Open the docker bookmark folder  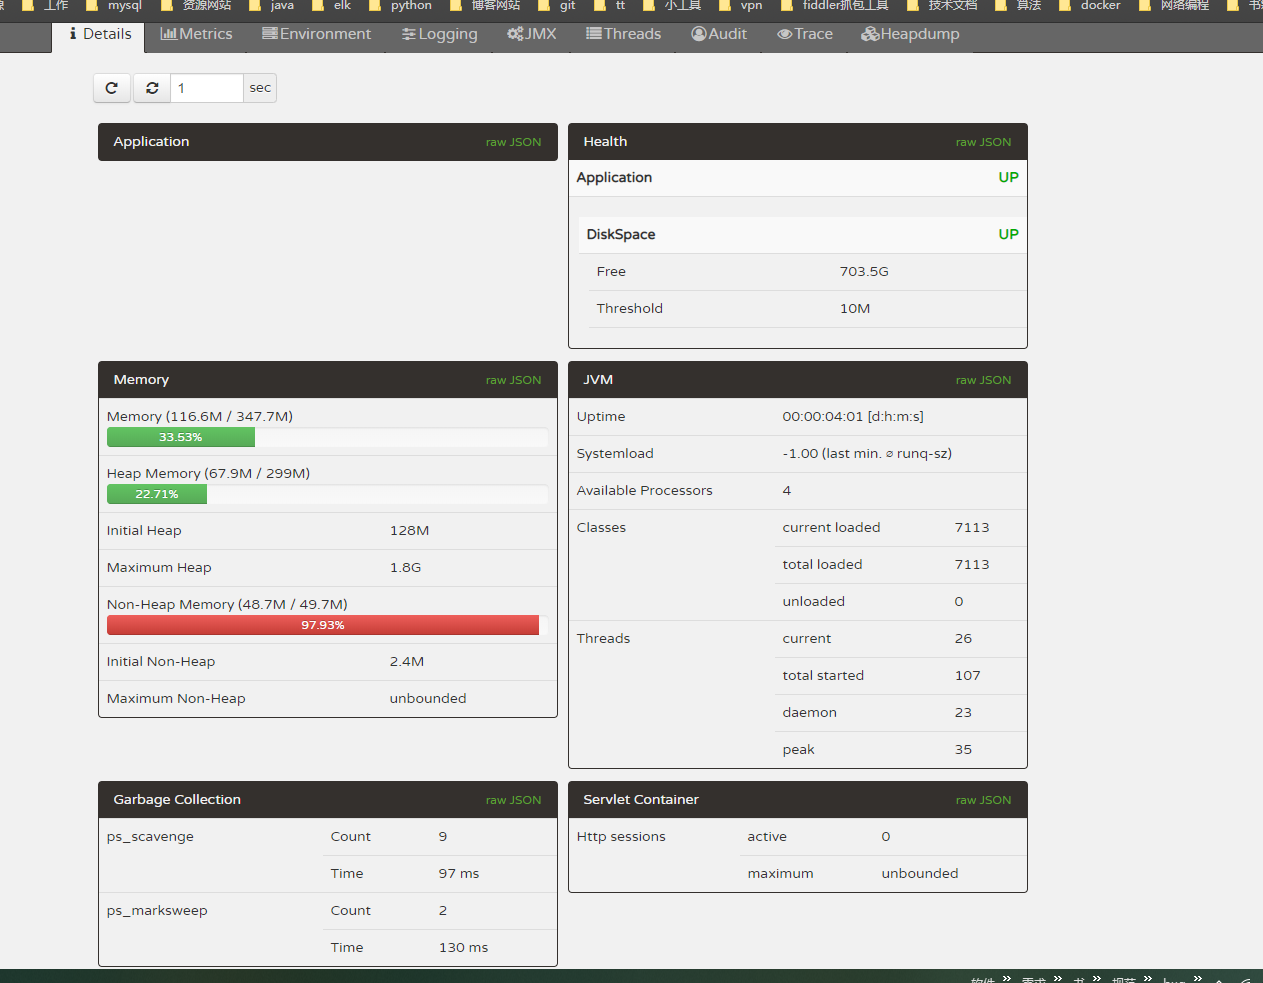(x=1089, y=6)
